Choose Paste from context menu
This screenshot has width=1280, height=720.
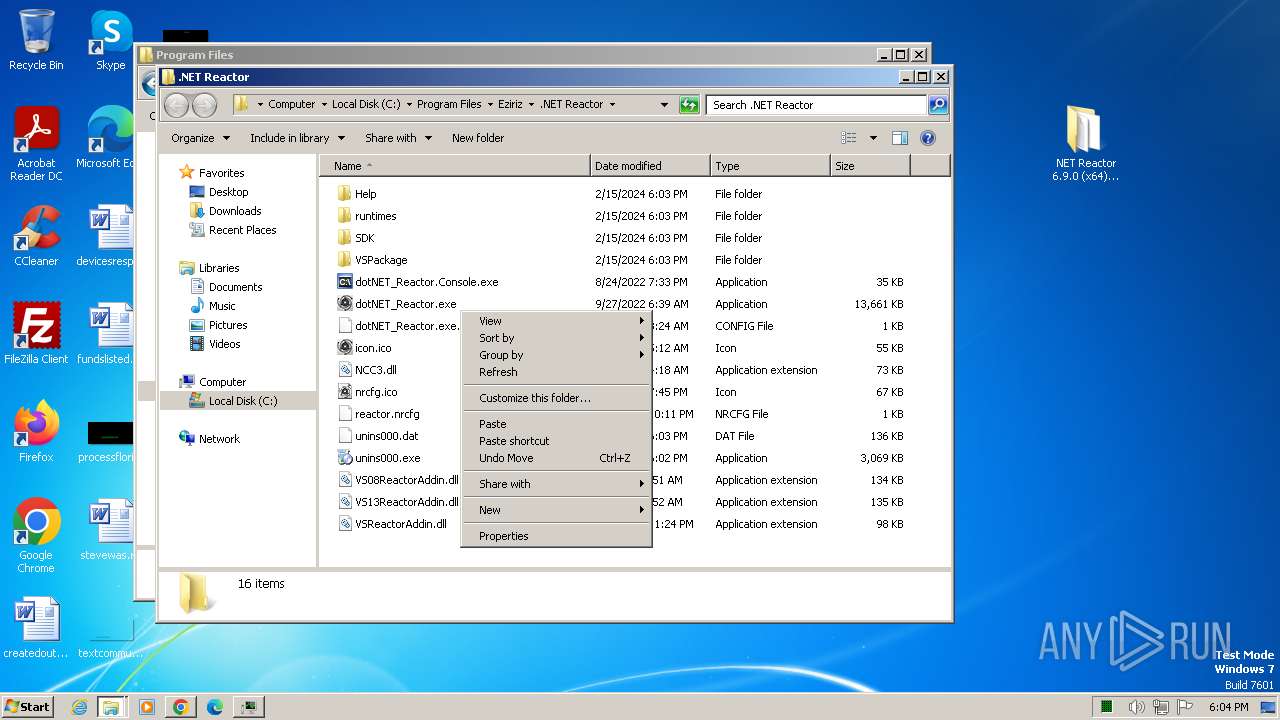(x=556, y=424)
